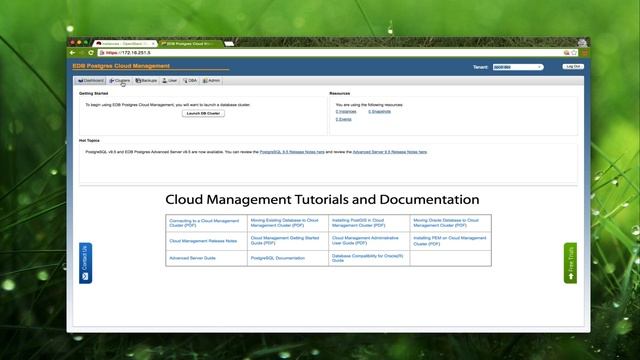Image resolution: width=640 pixels, height=360 pixels.
Task: Open the 0 Snapshots link
Action: pos(380,111)
